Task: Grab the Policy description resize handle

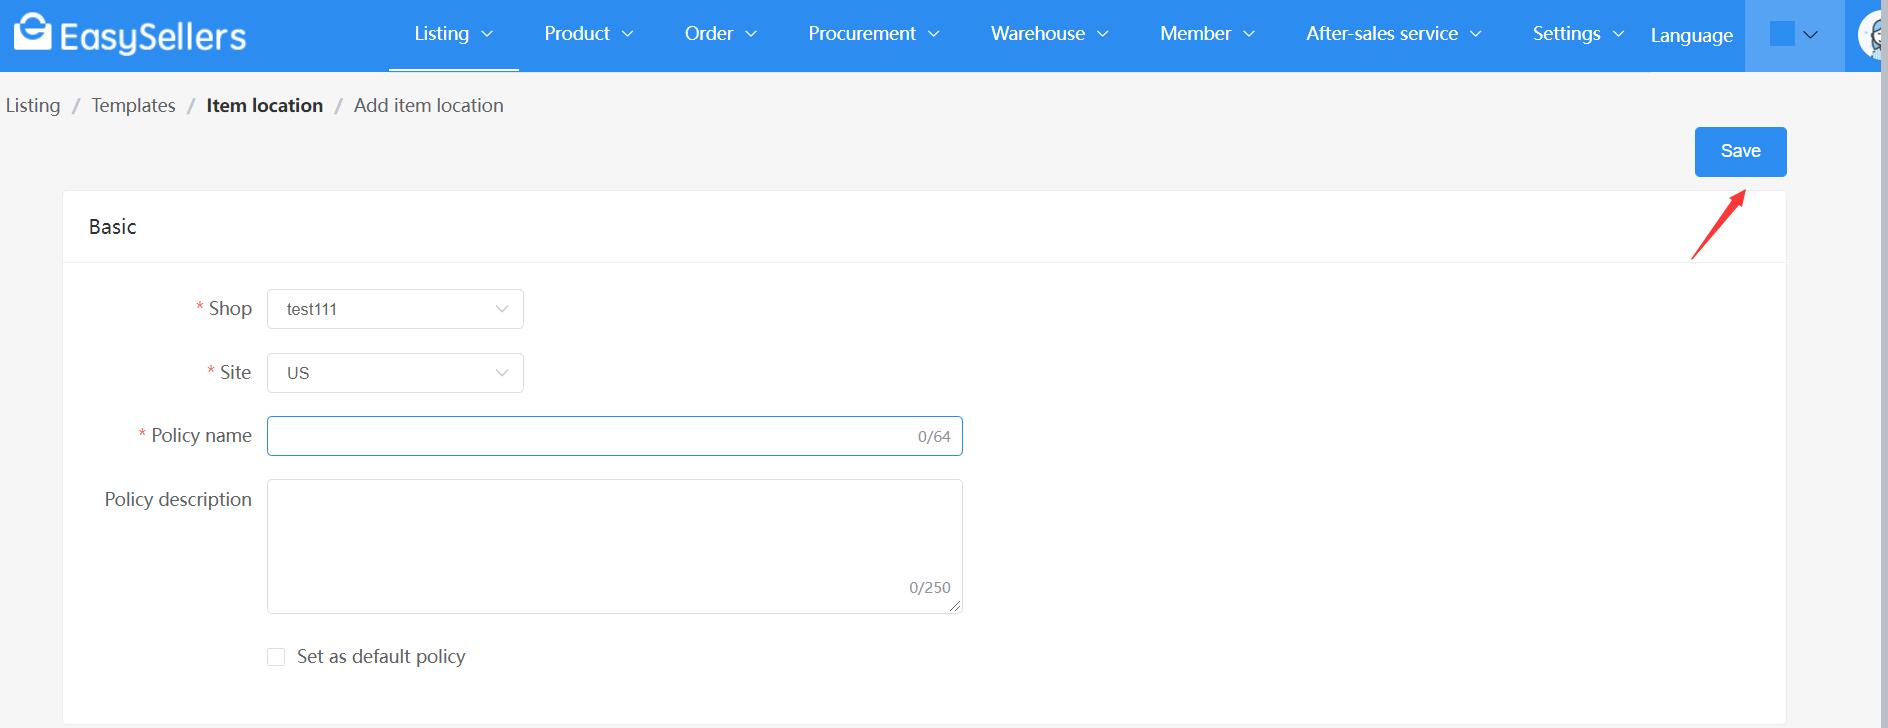Action: click(x=955, y=606)
